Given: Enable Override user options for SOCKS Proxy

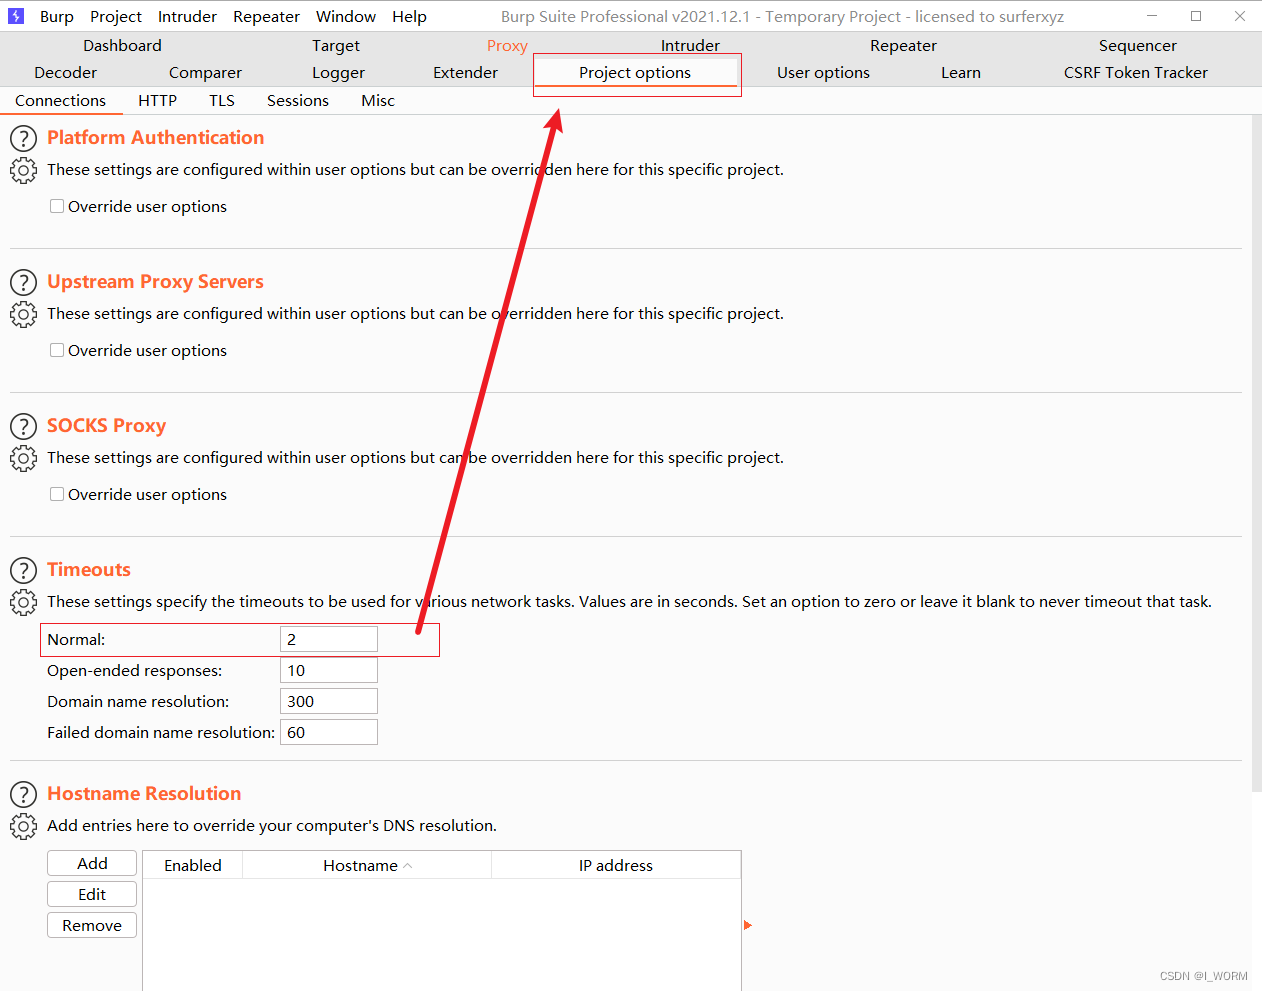Looking at the screenshot, I should pyautogui.click(x=57, y=494).
